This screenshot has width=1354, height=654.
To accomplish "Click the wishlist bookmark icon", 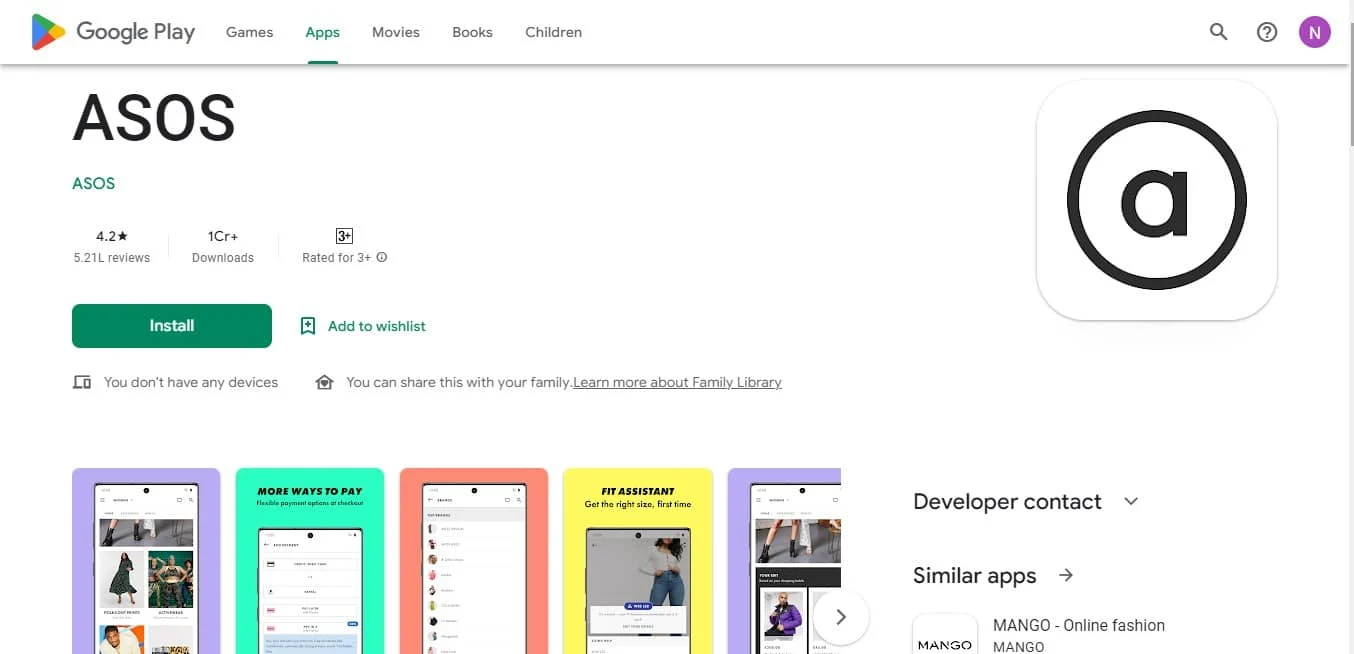I will pos(308,326).
